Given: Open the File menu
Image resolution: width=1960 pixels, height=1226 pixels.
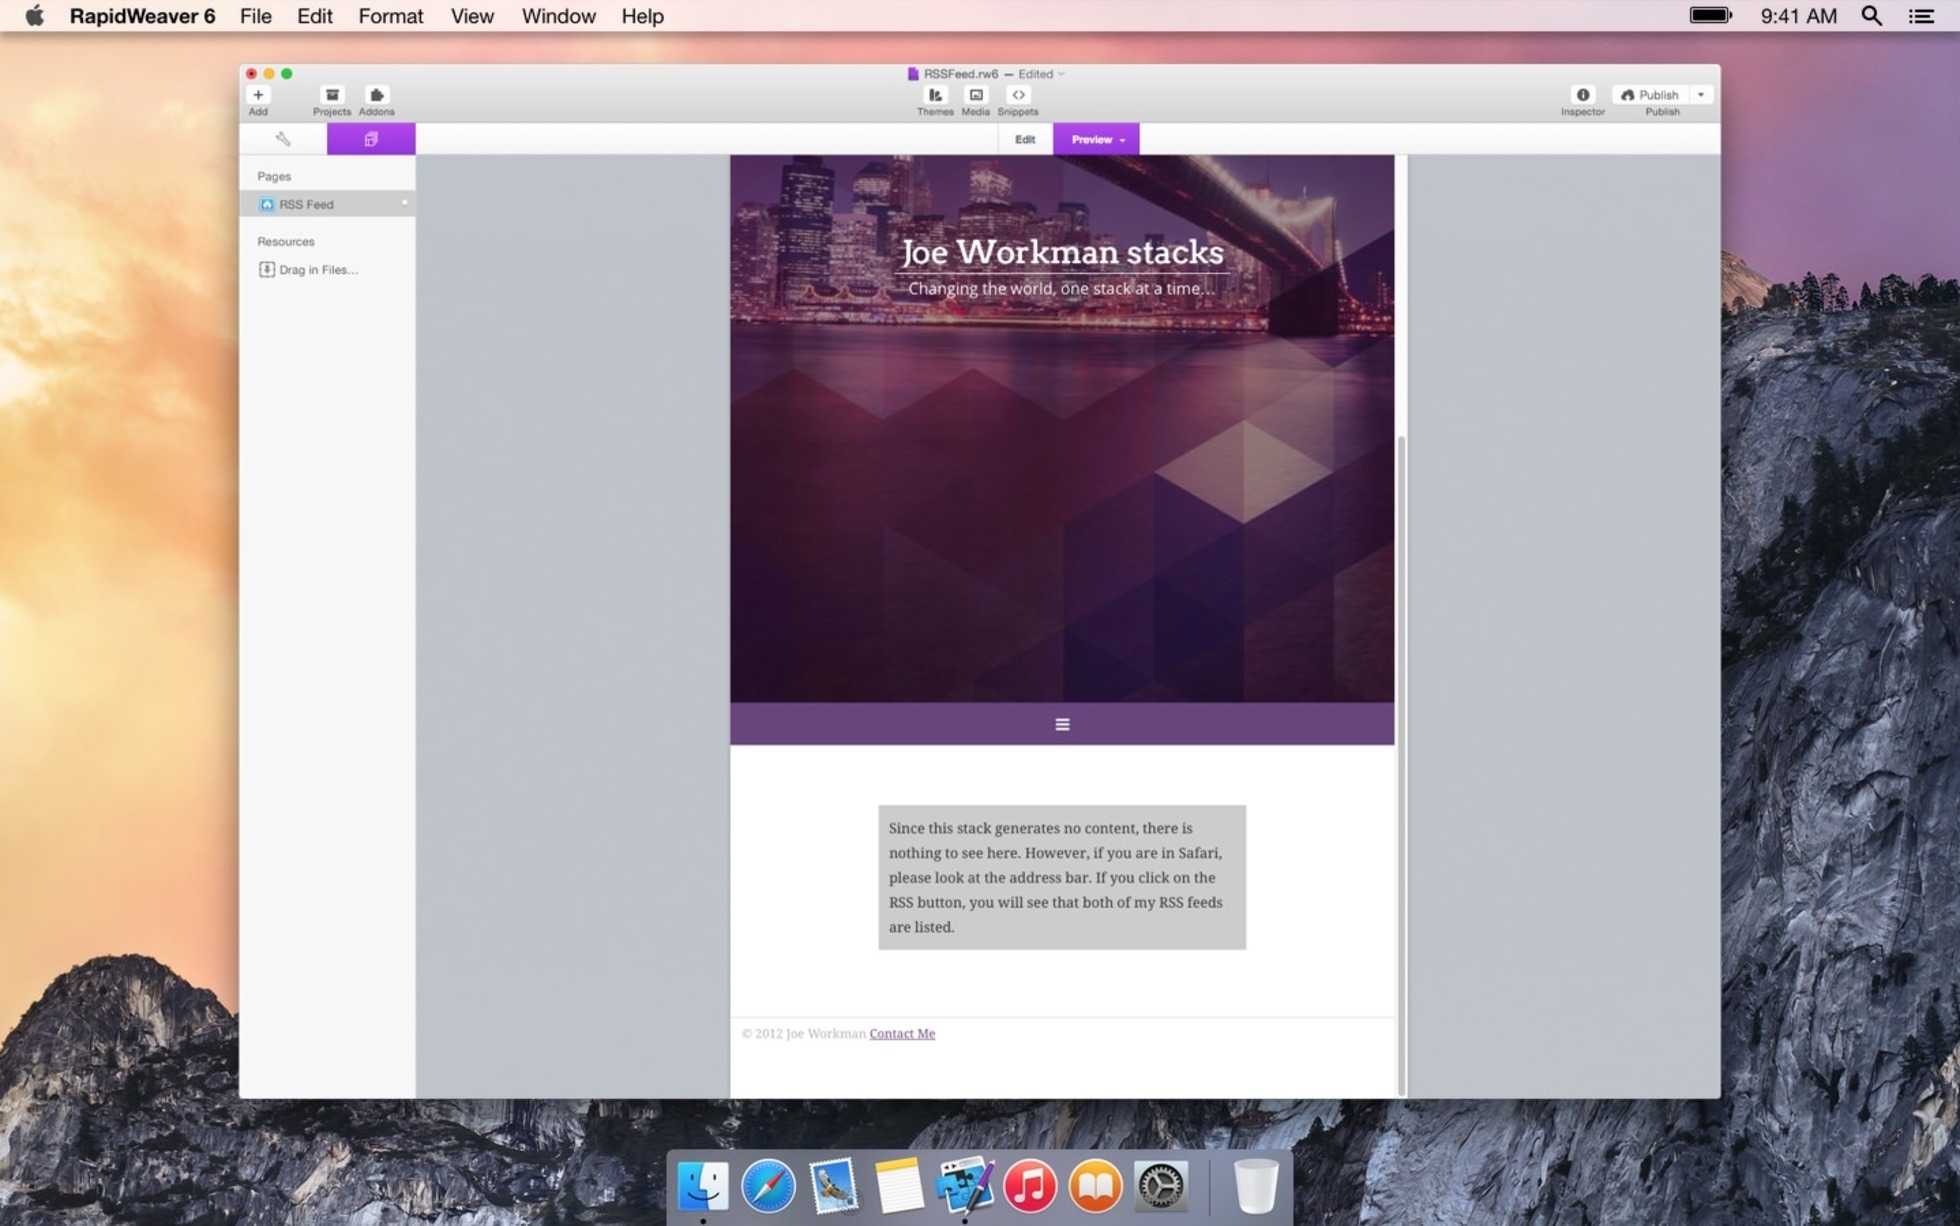Looking at the screenshot, I should click(255, 16).
